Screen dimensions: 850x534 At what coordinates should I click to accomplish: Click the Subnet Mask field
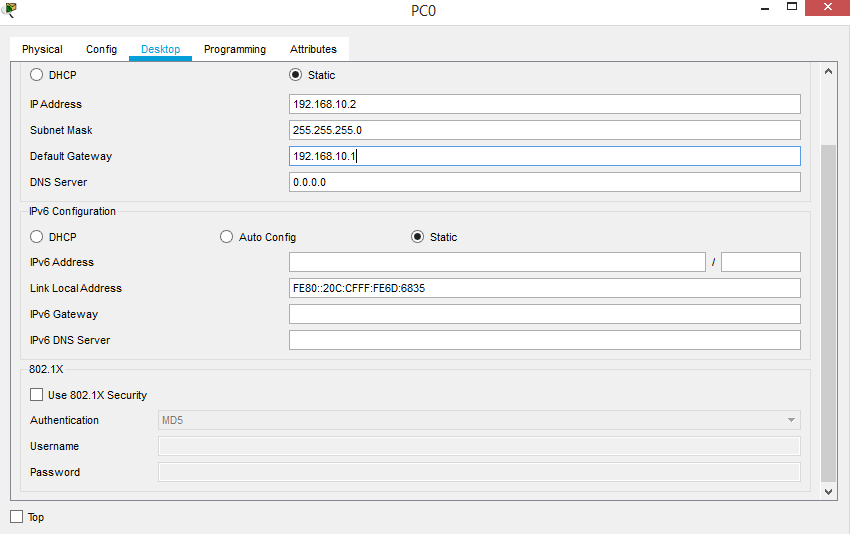tap(545, 130)
